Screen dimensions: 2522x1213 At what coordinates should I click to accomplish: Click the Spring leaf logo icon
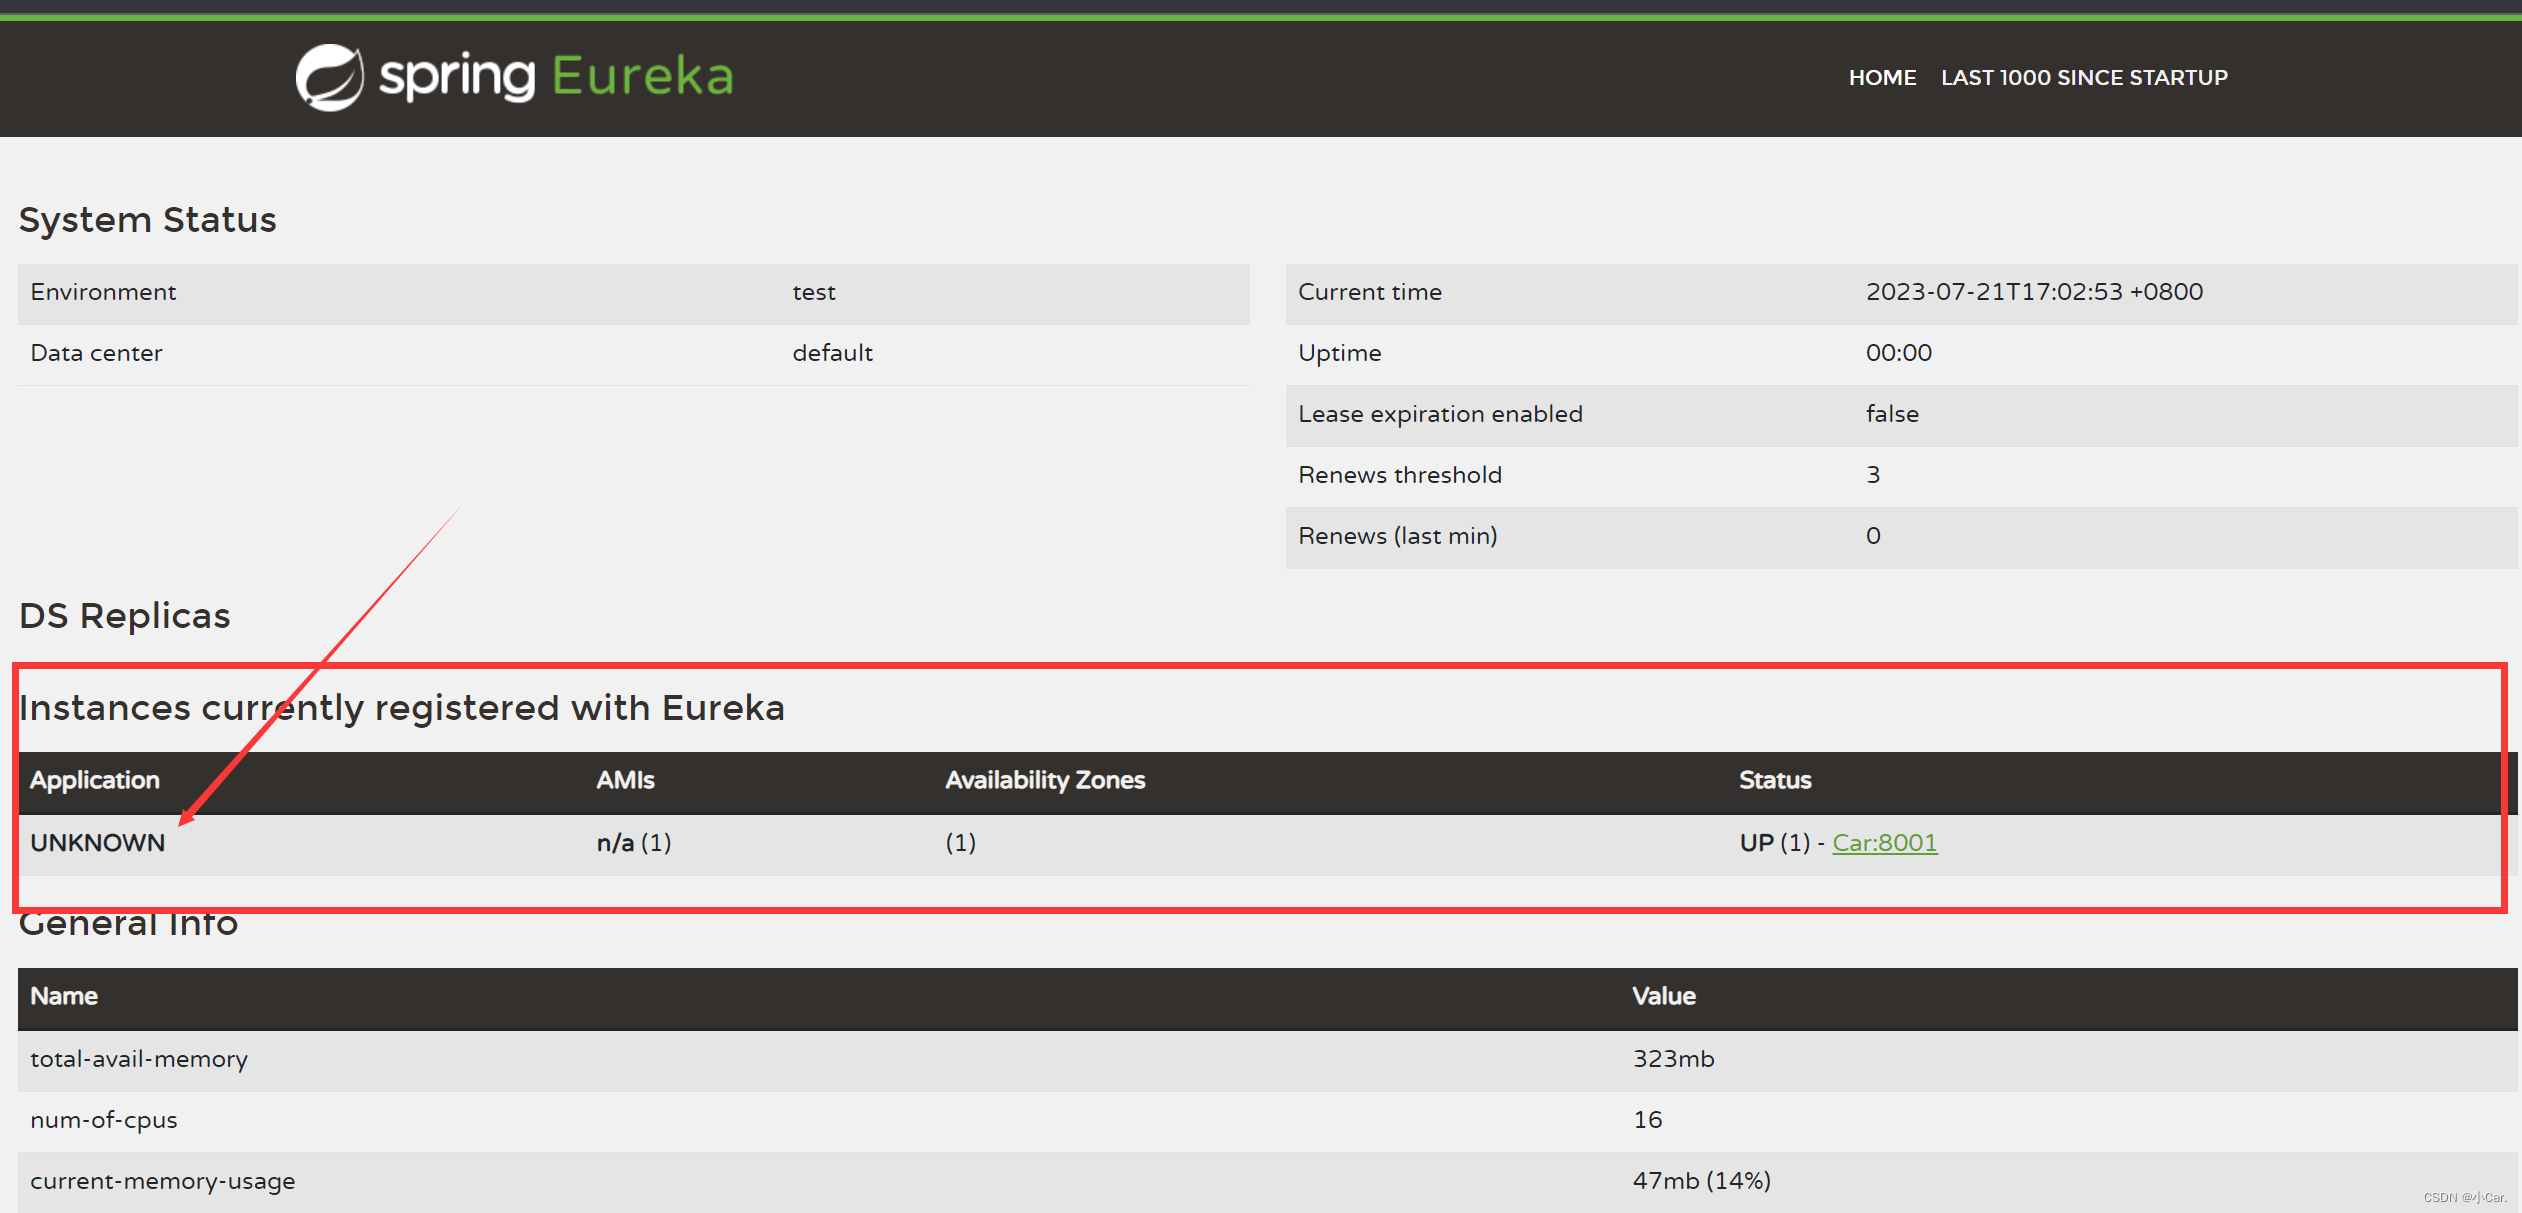tap(329, 77)
